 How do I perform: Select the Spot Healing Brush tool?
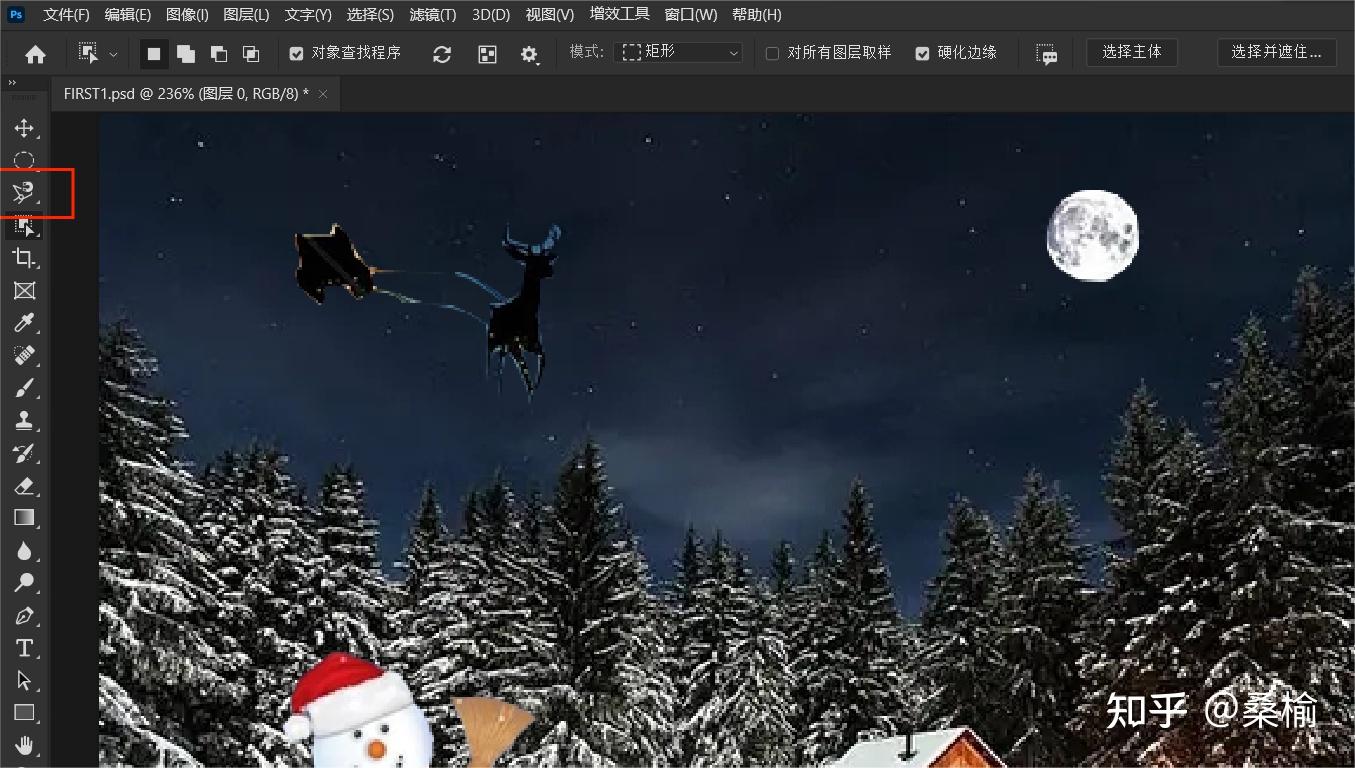(x=24, y=356)
